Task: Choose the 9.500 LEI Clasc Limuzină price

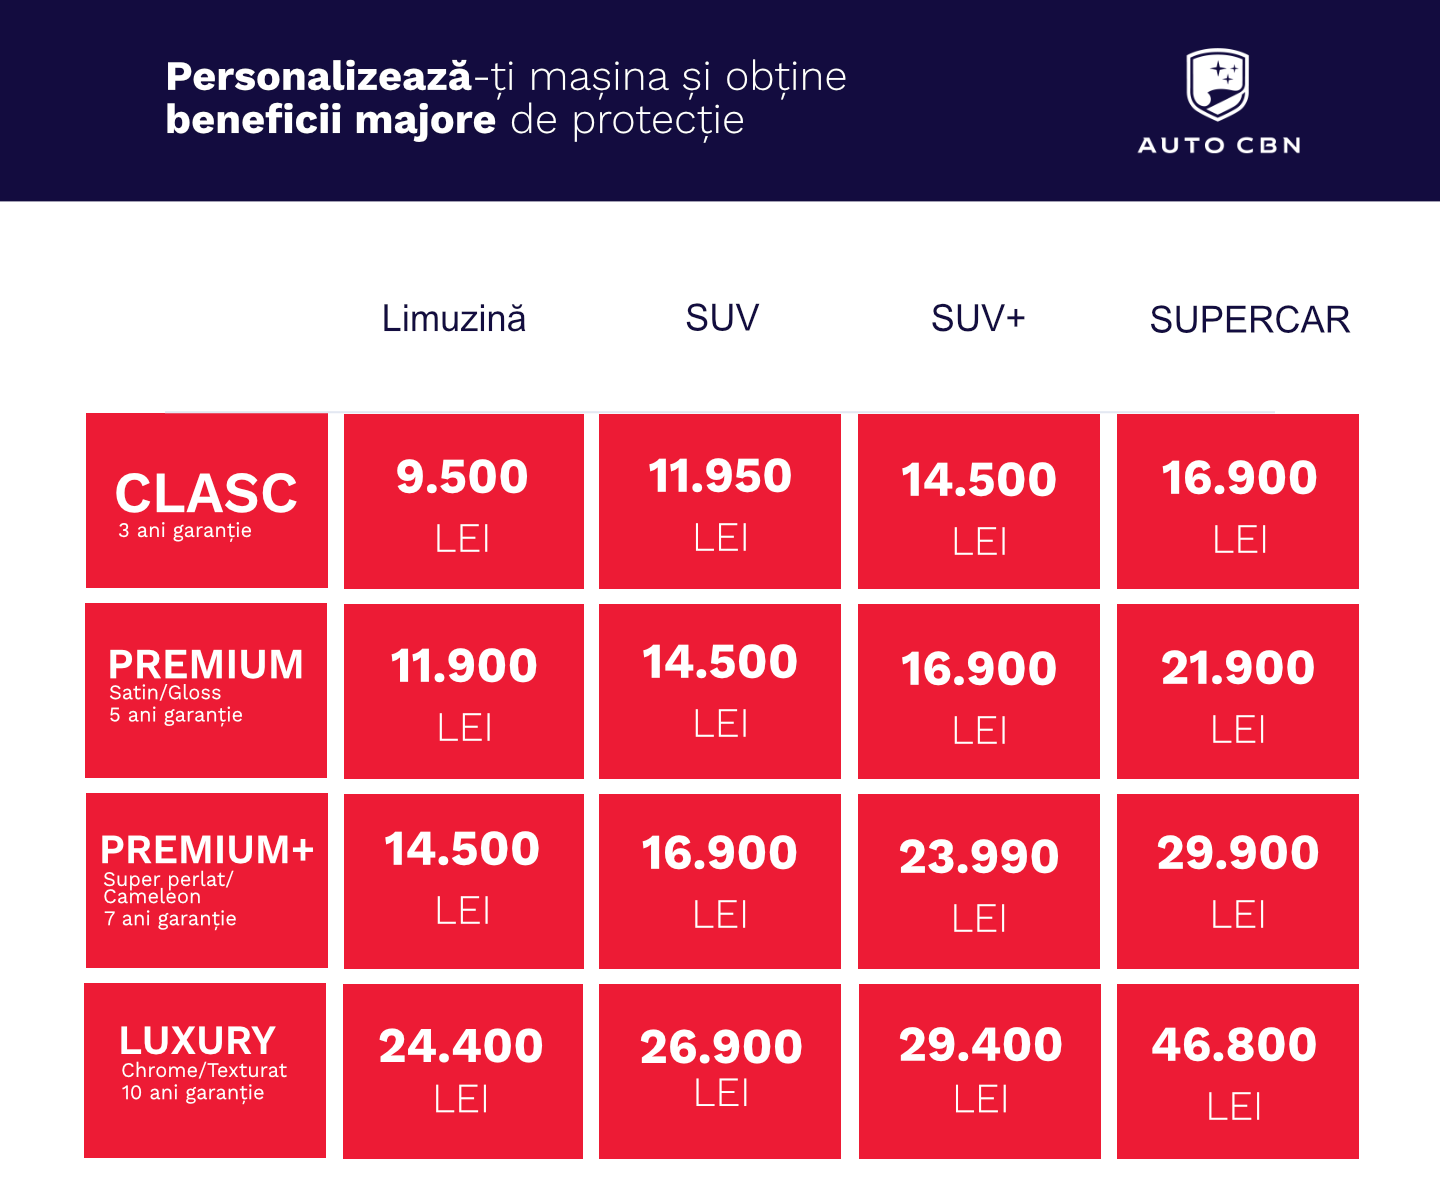Action: pos(463,501)
